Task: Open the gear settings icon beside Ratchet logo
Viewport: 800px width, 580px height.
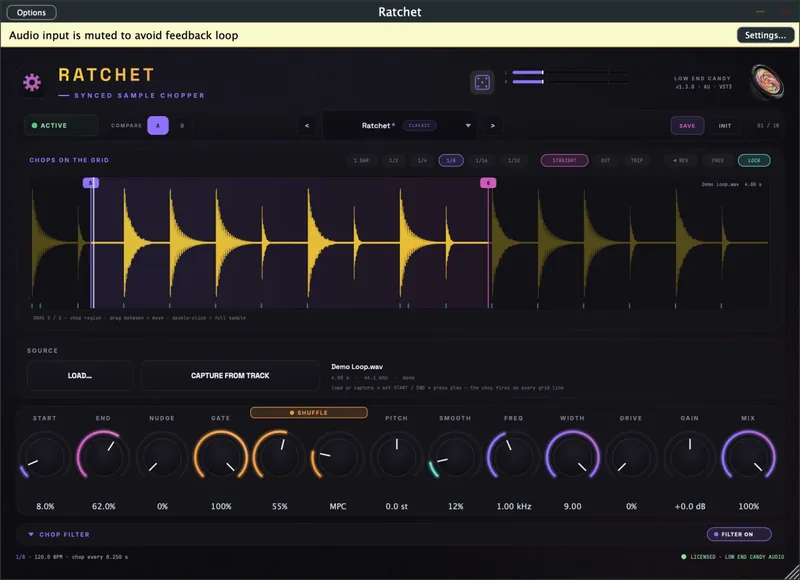Action: [32, 82]
